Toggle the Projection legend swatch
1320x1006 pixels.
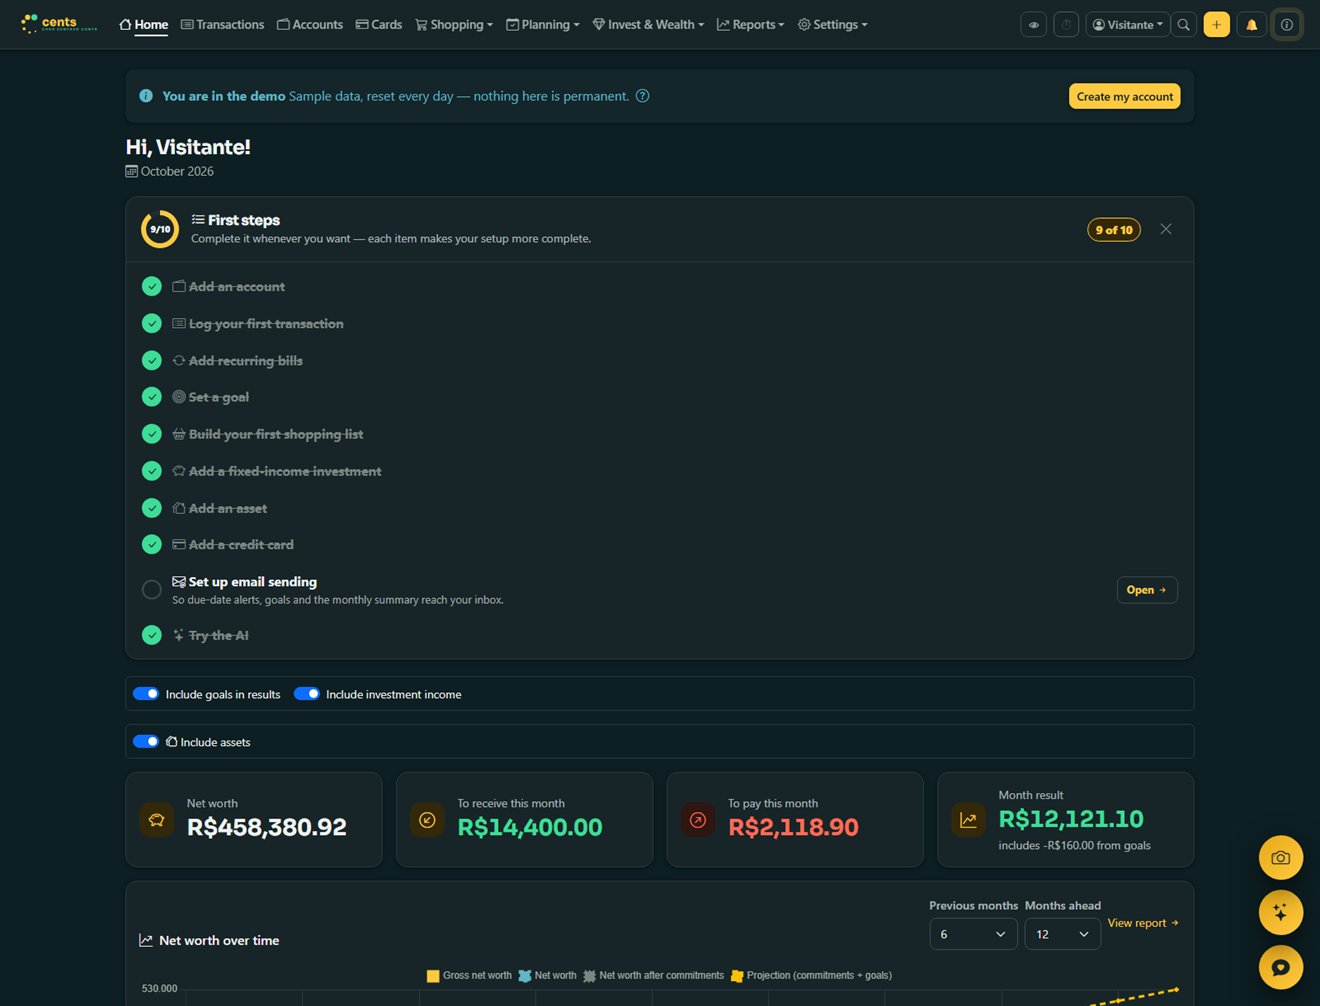point(737,976)
